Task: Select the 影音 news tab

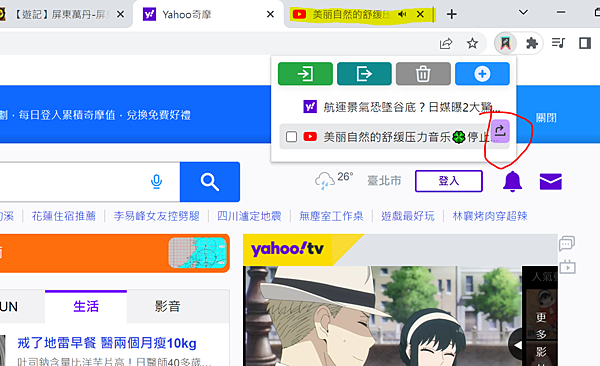Action: click(167, 306)
